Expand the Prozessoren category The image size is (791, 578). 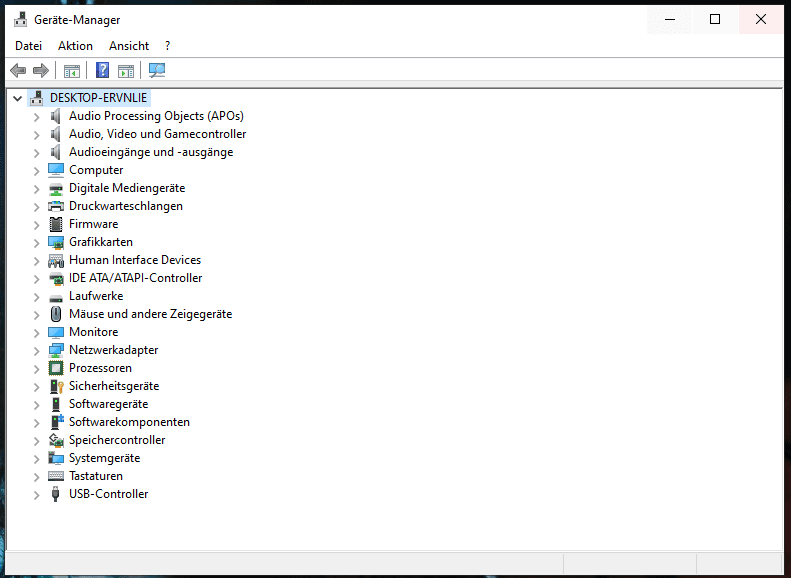click(36, 369)
